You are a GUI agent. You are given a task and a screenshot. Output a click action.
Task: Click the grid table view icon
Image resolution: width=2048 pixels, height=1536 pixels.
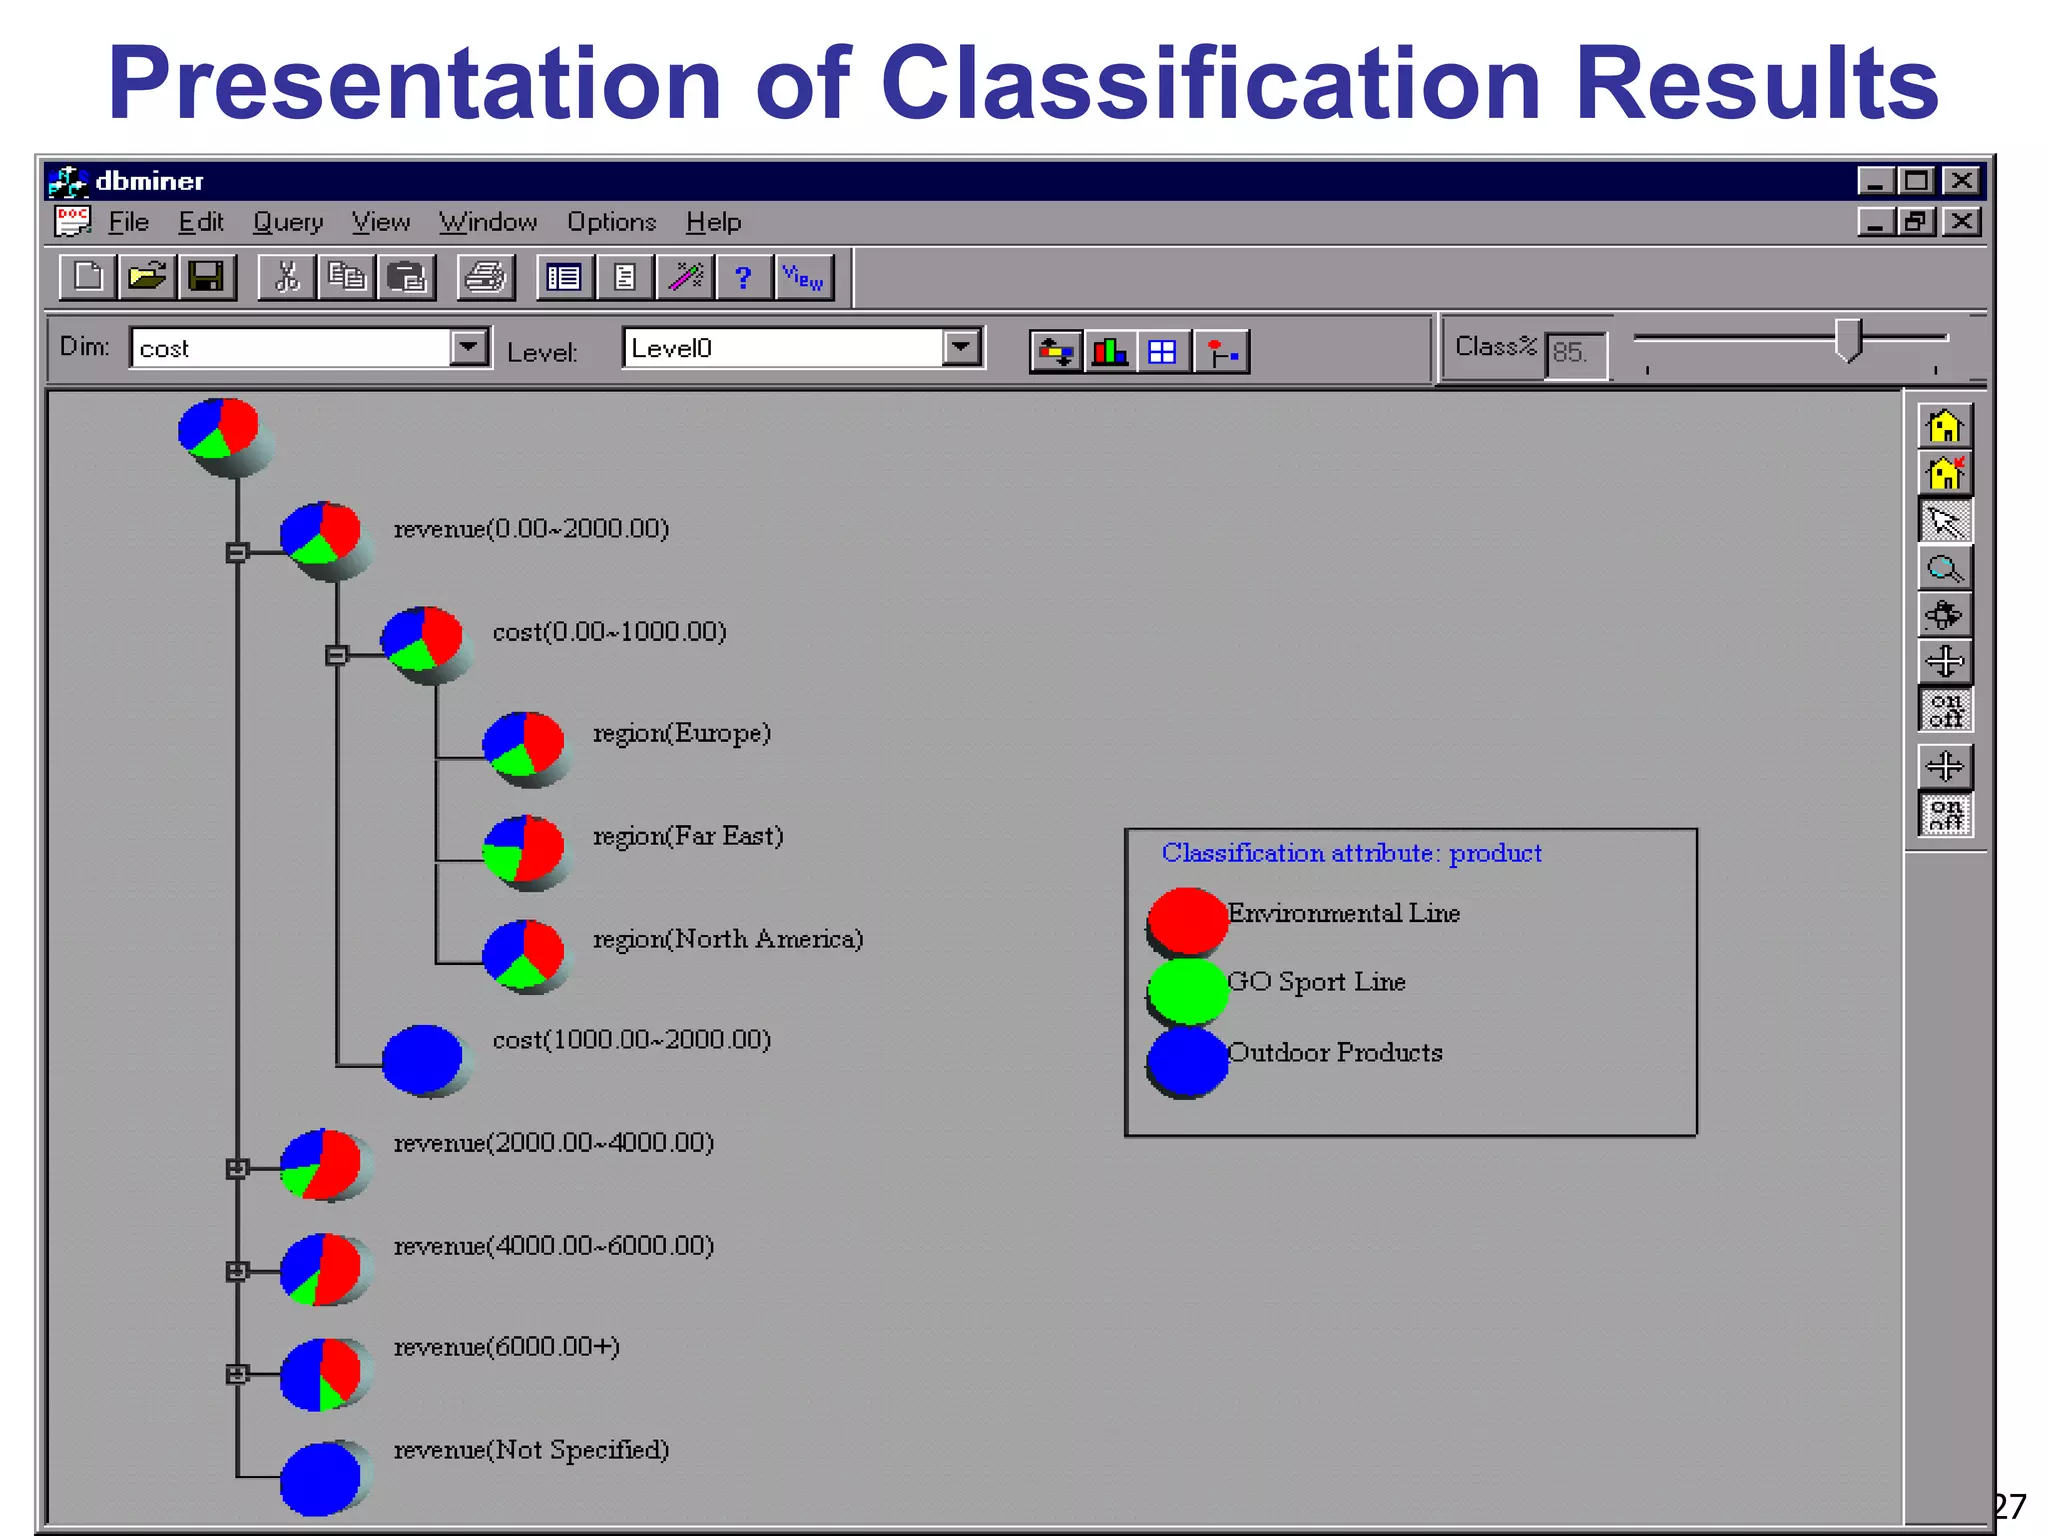[x=1162, y=352]
